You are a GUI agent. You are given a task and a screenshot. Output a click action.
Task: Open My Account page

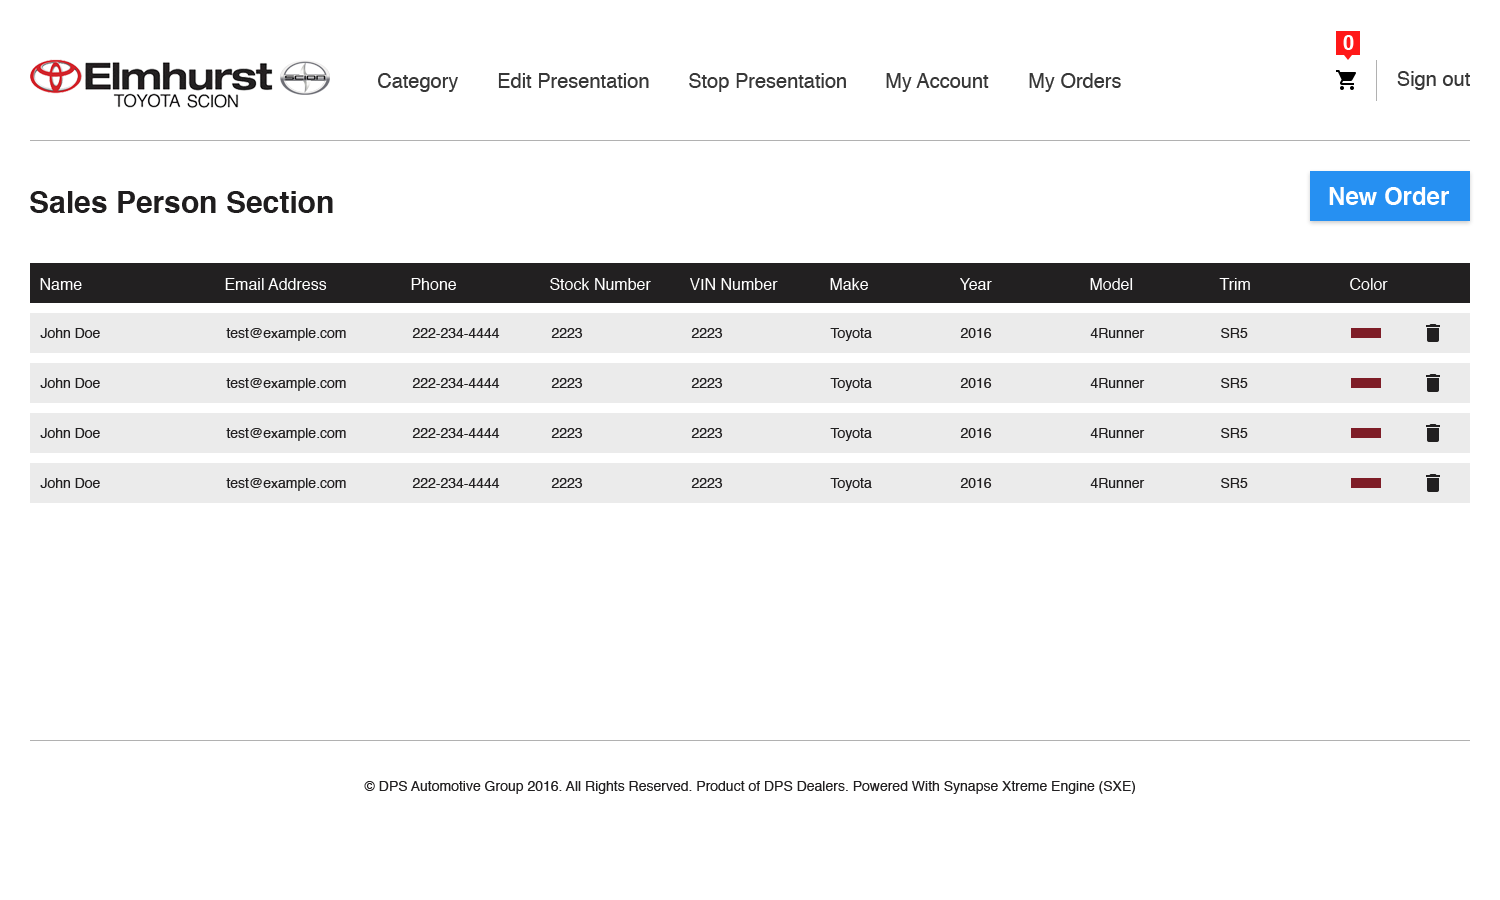936,81
